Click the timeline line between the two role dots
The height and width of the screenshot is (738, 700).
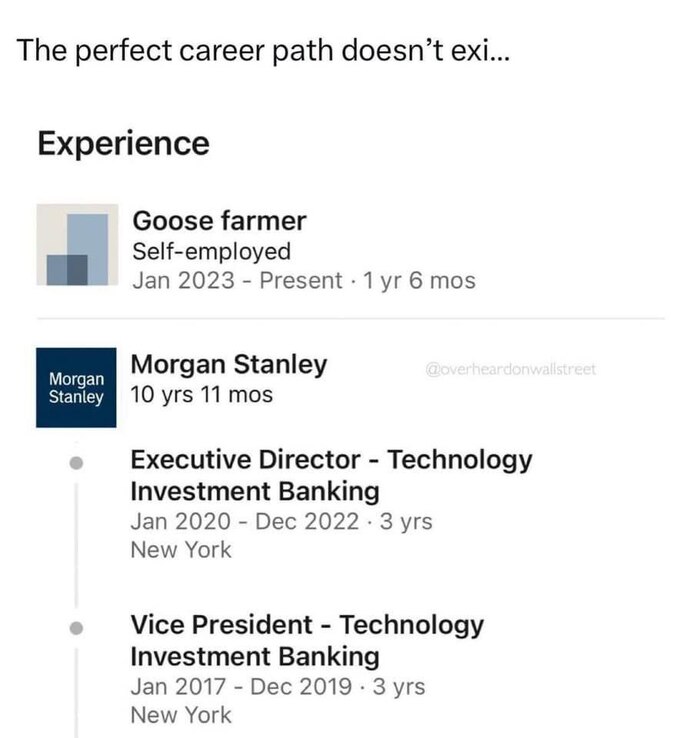point(76,547)
